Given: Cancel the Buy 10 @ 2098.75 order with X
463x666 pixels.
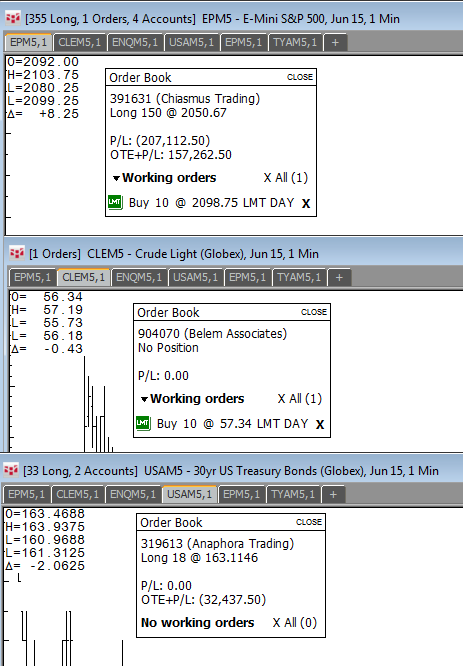Looking at the screenshot, I should pyautogui.click(x=306, y=203).
